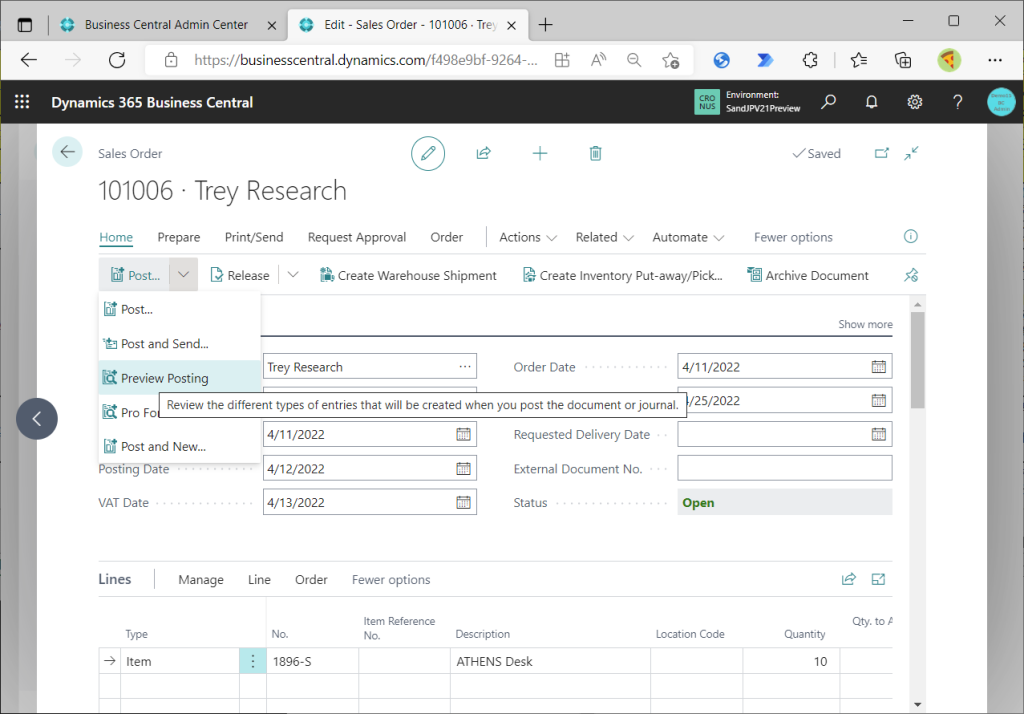The height and width of the screenshot is (714, 1024).
Task: Open the Requested Delivery Date calendar picker
Action: point(878,434)
